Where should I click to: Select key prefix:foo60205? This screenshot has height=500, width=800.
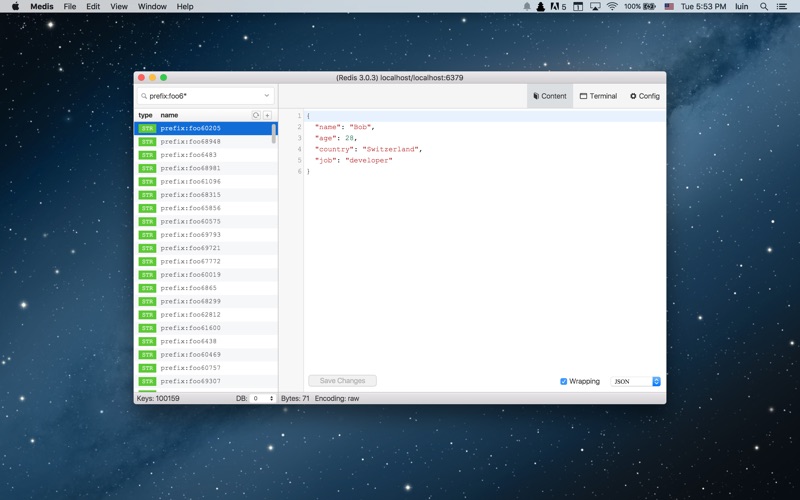click(206, 128)
